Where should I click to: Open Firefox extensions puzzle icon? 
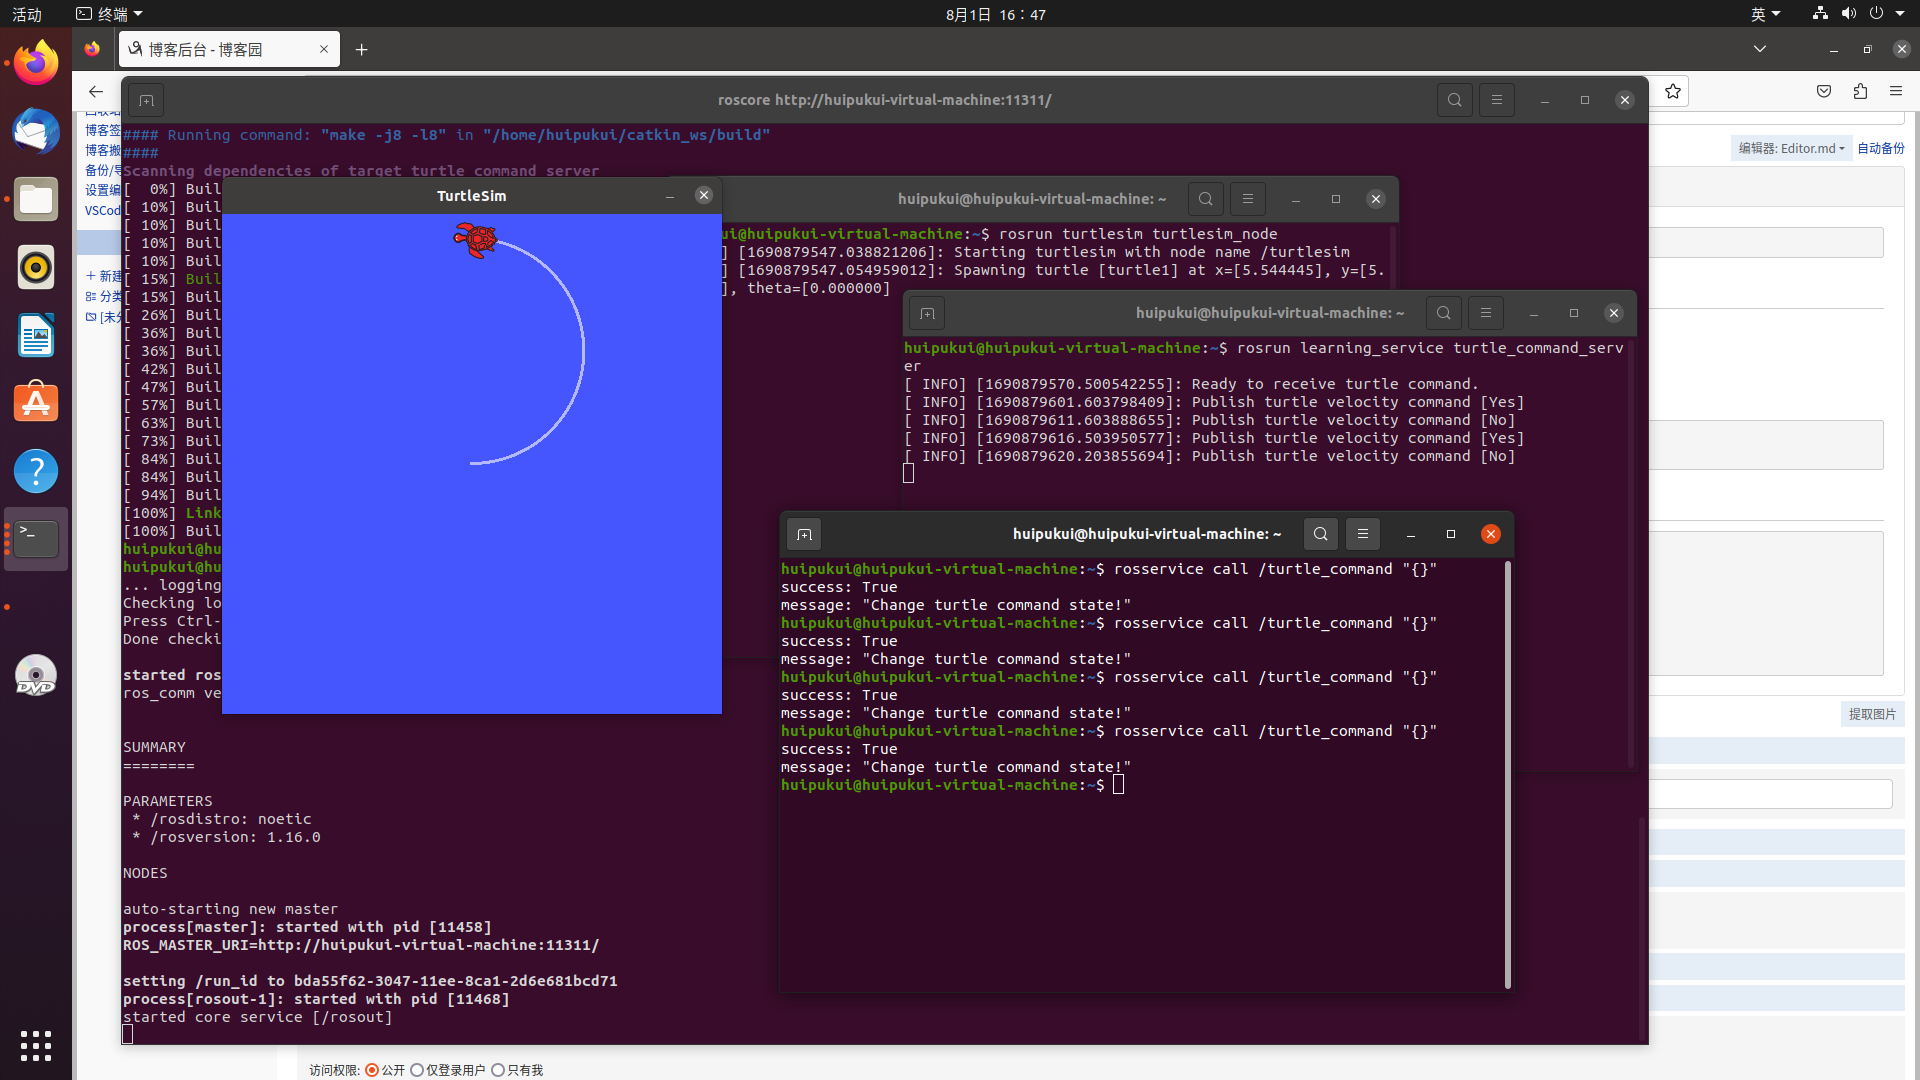pos(1860,91)
